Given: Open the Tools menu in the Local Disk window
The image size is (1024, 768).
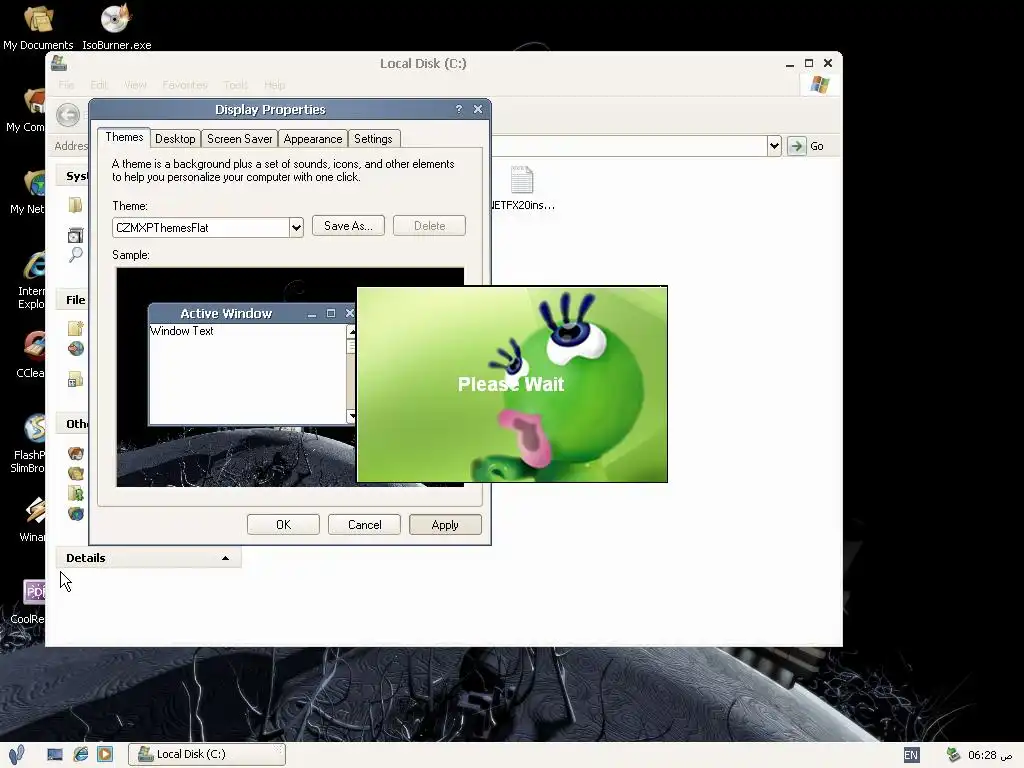Looking at the screenshot, I should [x=236, y=85].
